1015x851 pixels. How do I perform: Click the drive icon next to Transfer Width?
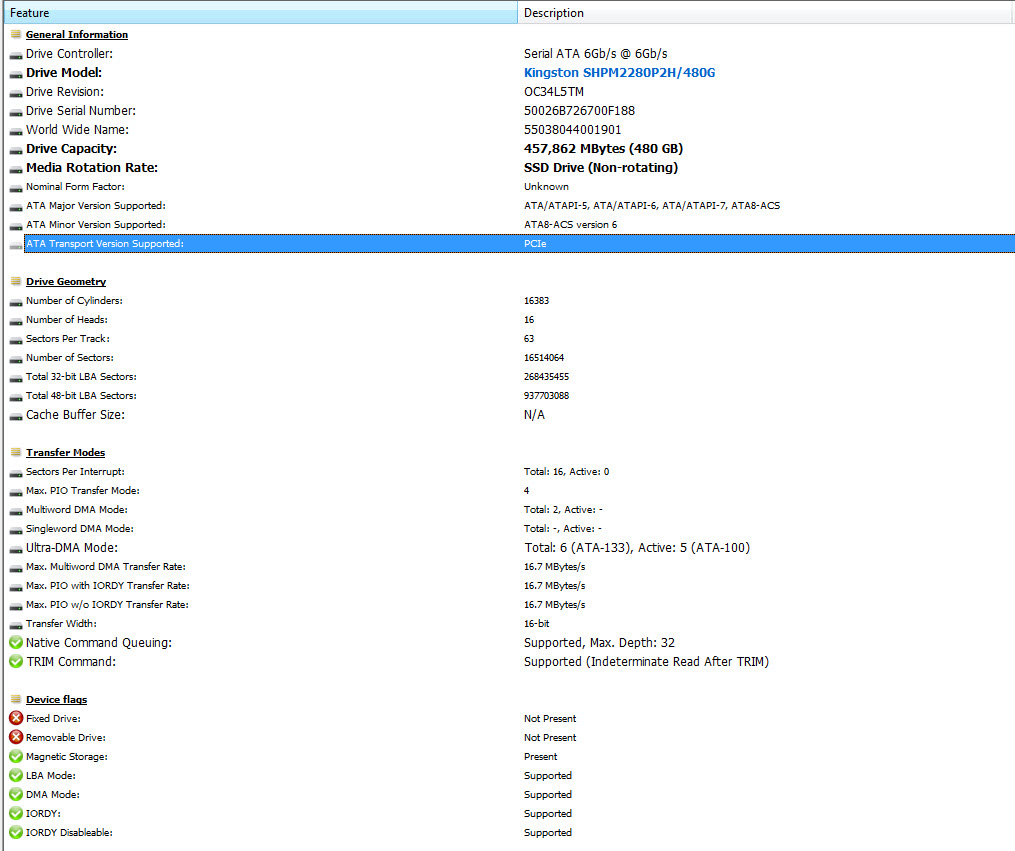(x=16, y=625)
